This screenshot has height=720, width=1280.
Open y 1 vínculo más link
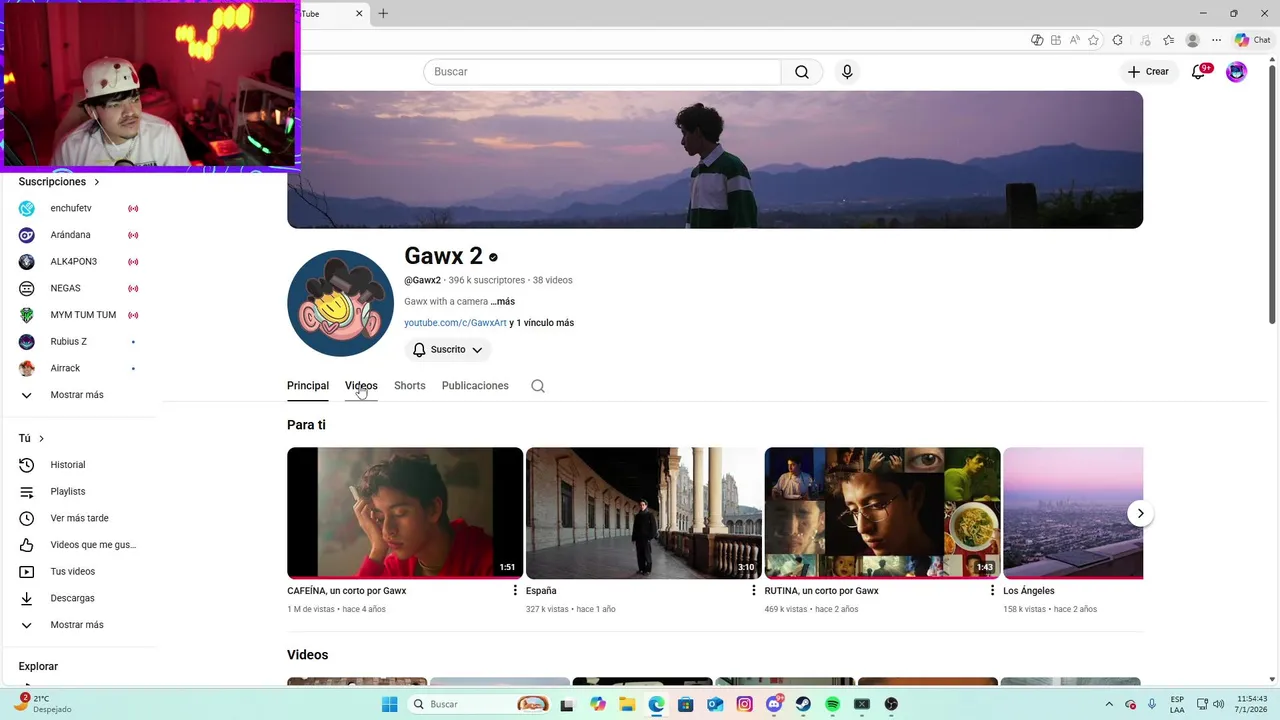[542, 323]
